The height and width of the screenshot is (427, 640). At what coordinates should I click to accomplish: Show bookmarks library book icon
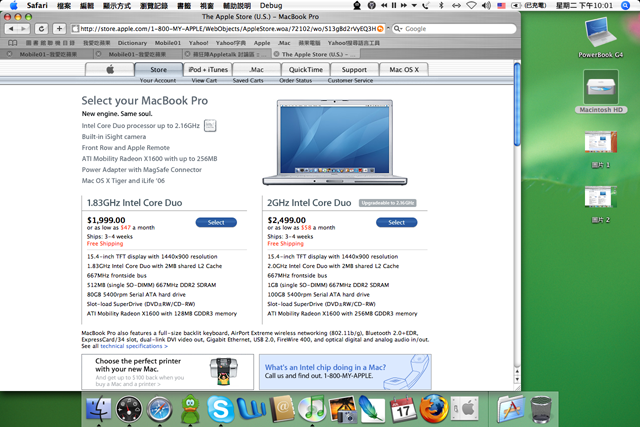[13, 43]
